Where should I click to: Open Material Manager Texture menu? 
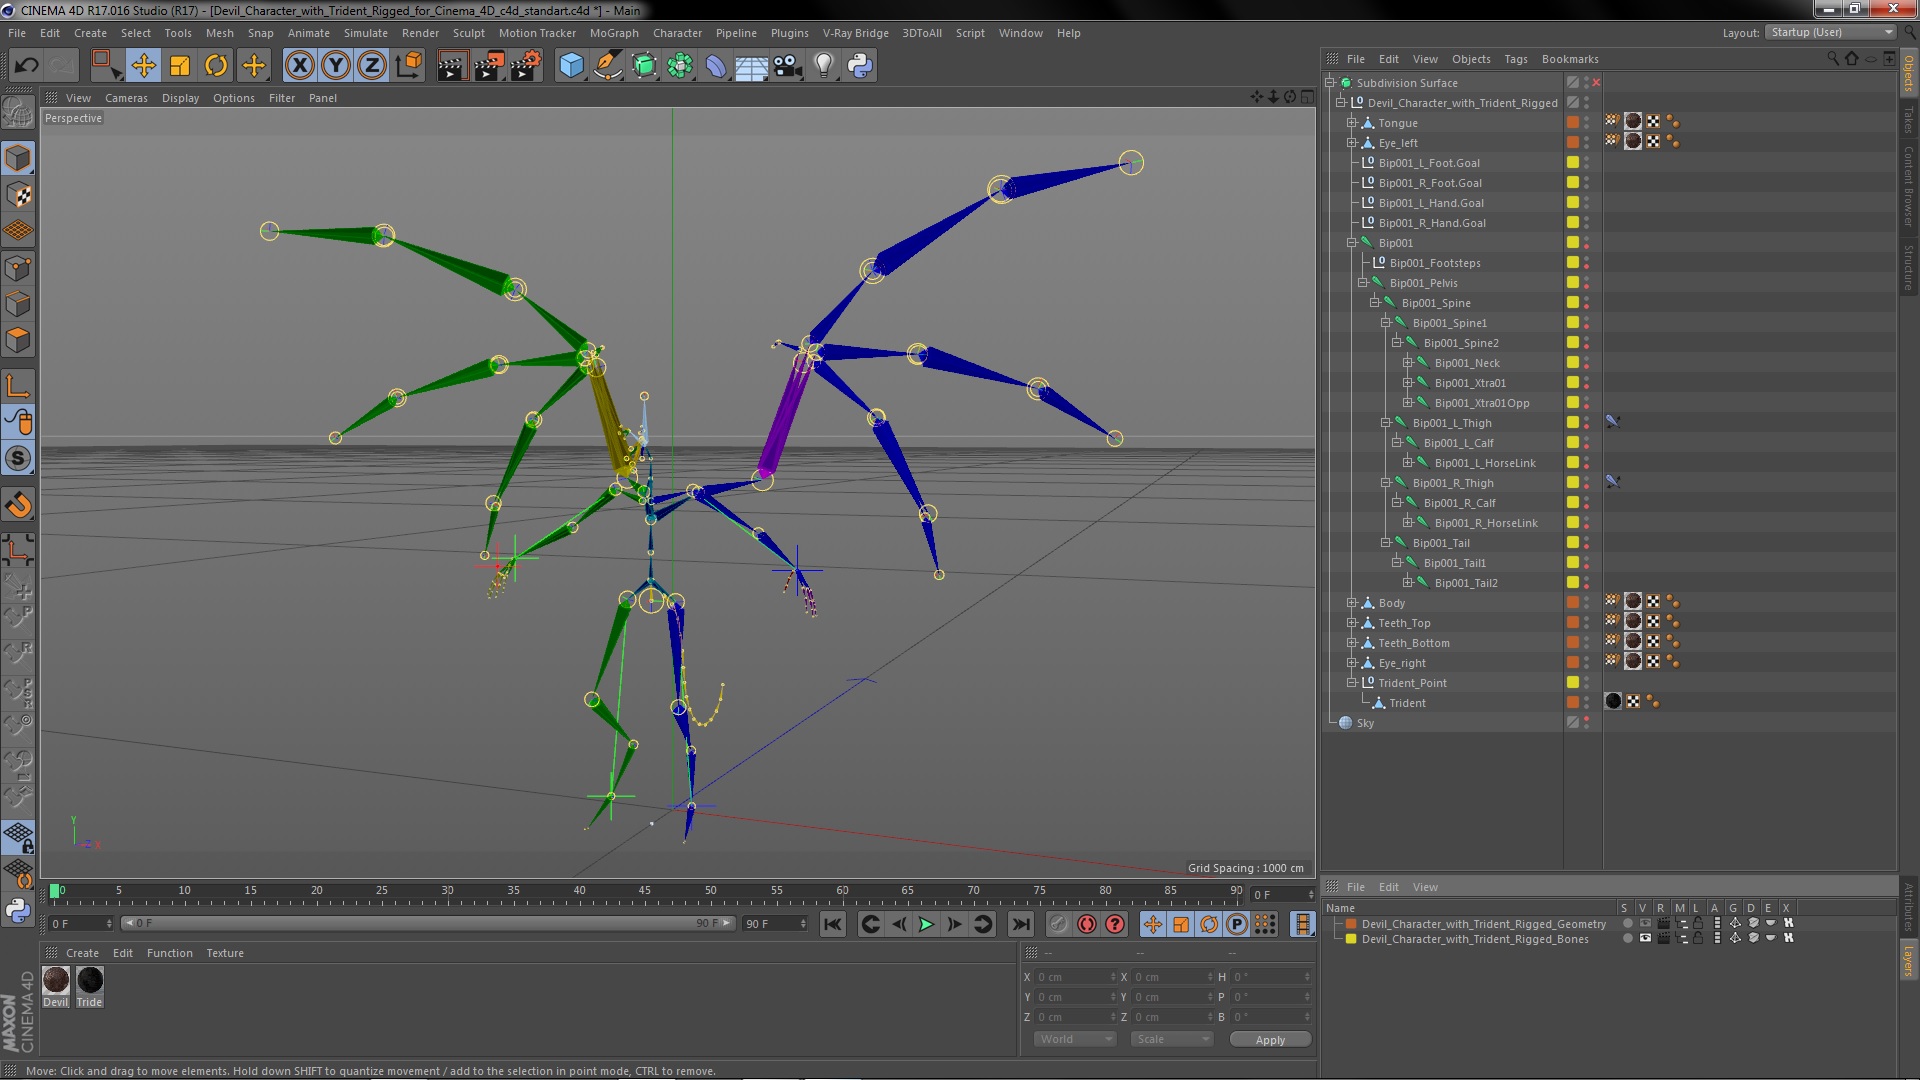point(225,953)
